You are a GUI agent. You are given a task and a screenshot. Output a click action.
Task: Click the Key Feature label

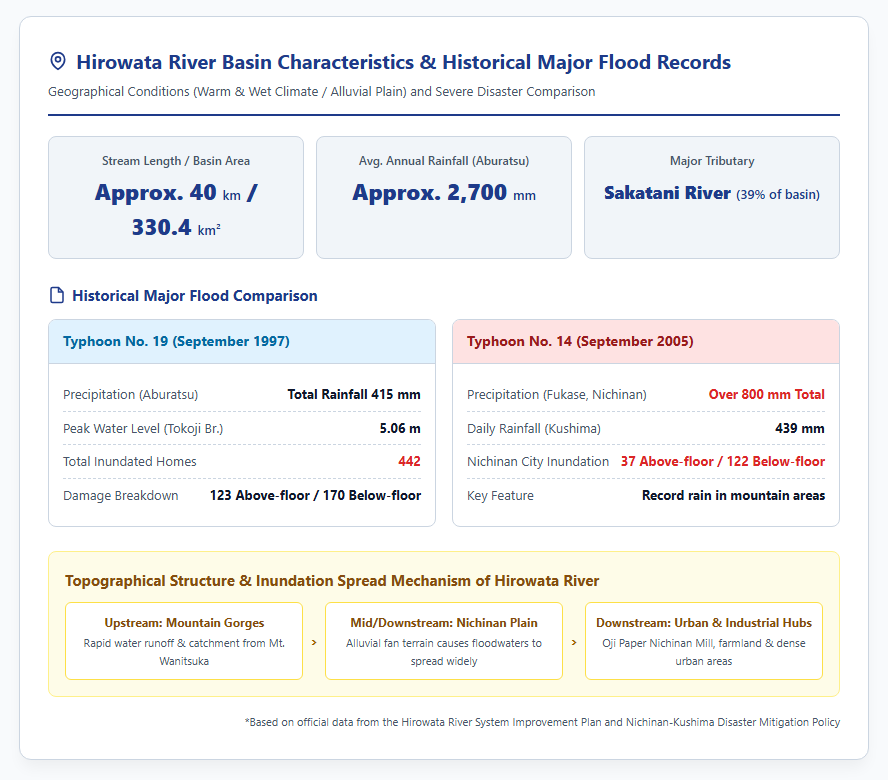click(500, 496)
